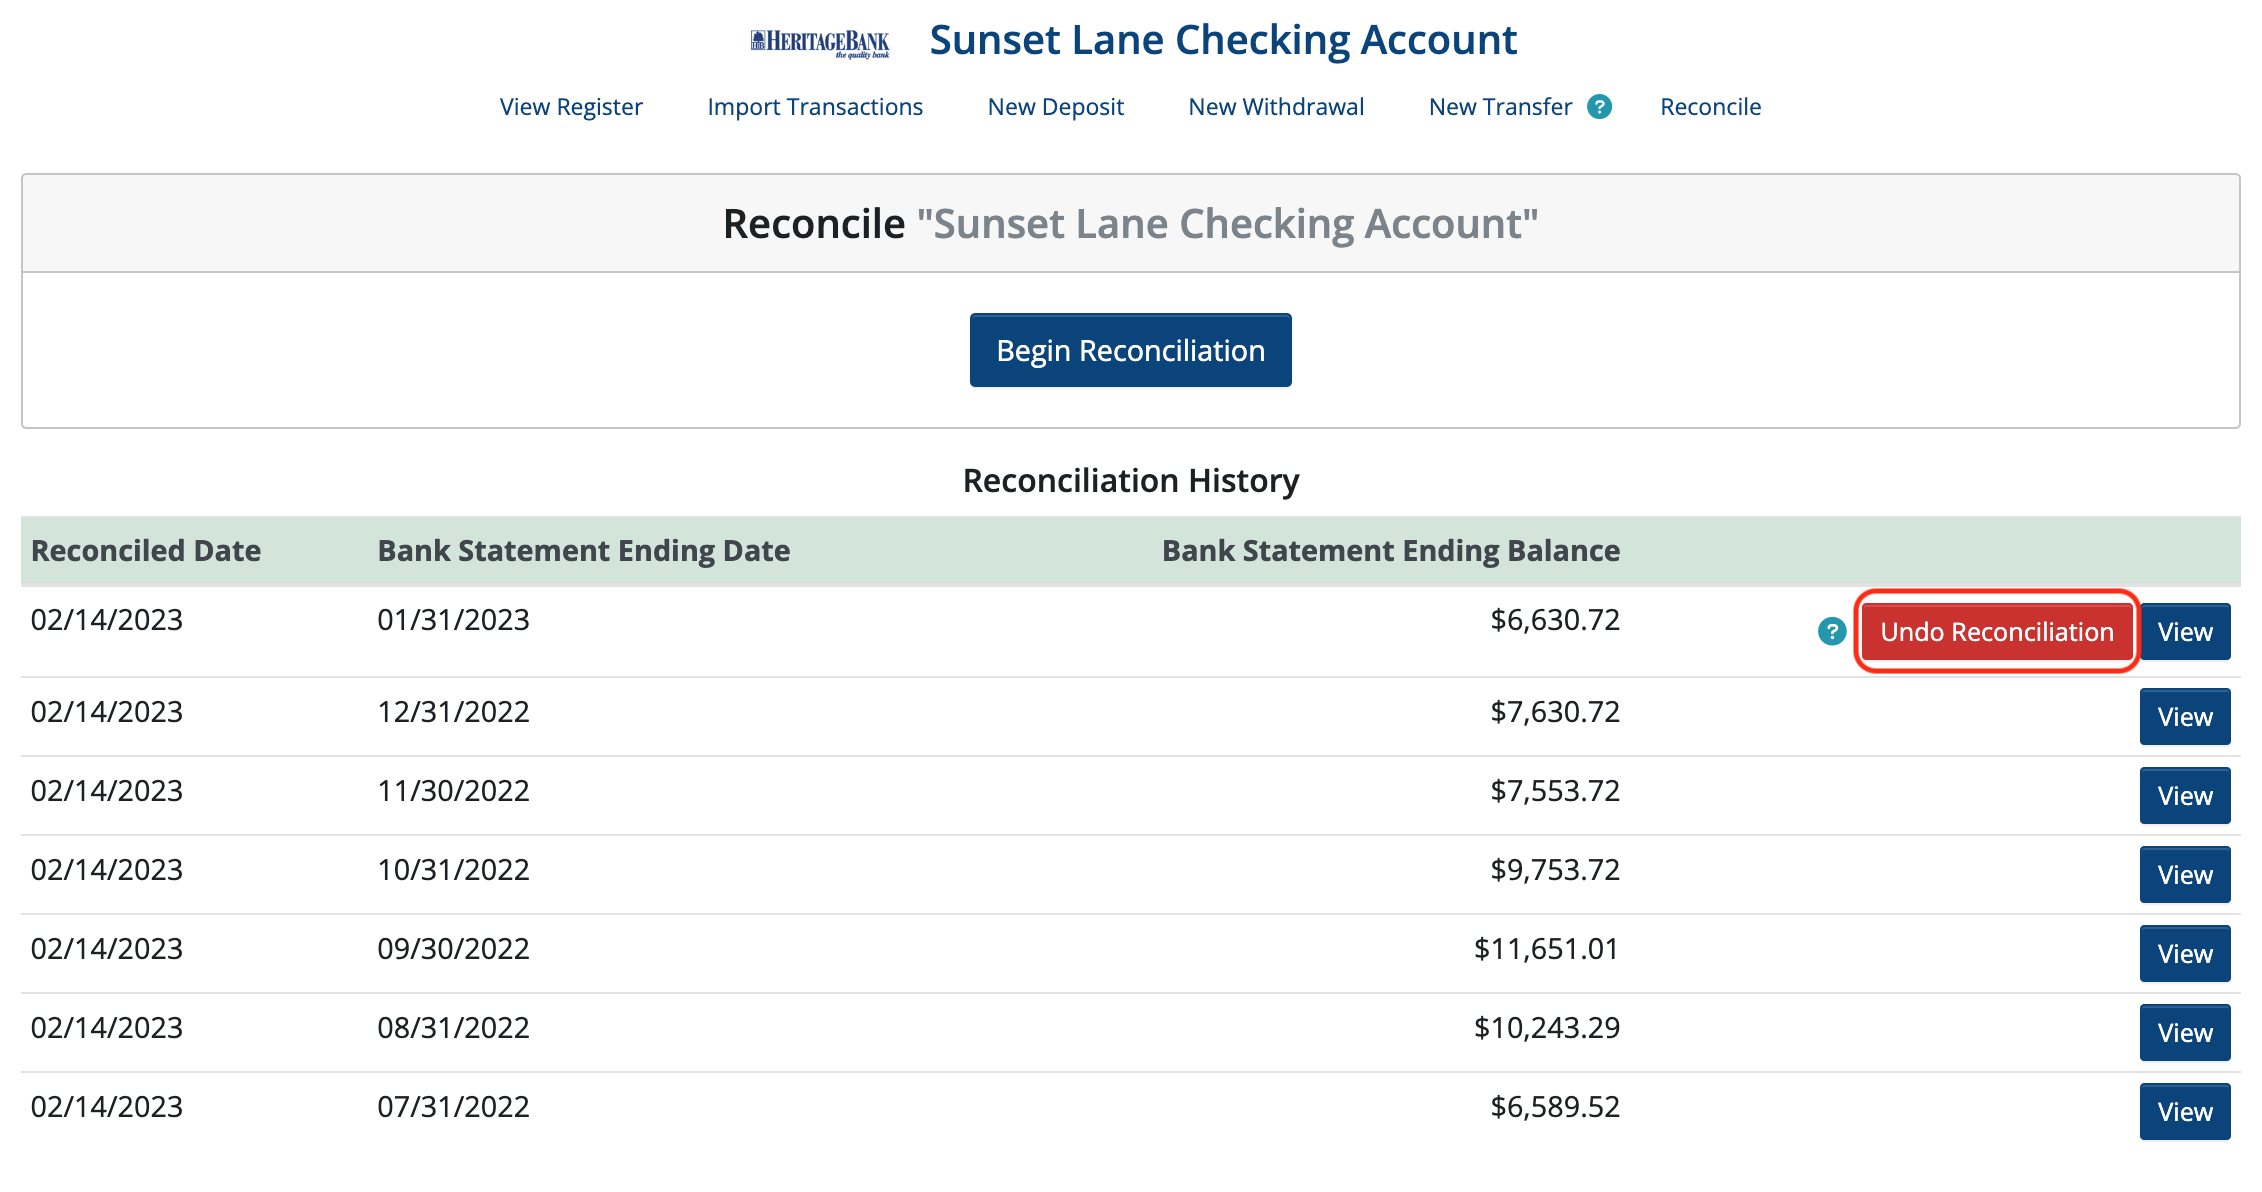Open help icon next to New Transfer
The width and height of the screenshot is (2262, 1192).
[1600, 107]
